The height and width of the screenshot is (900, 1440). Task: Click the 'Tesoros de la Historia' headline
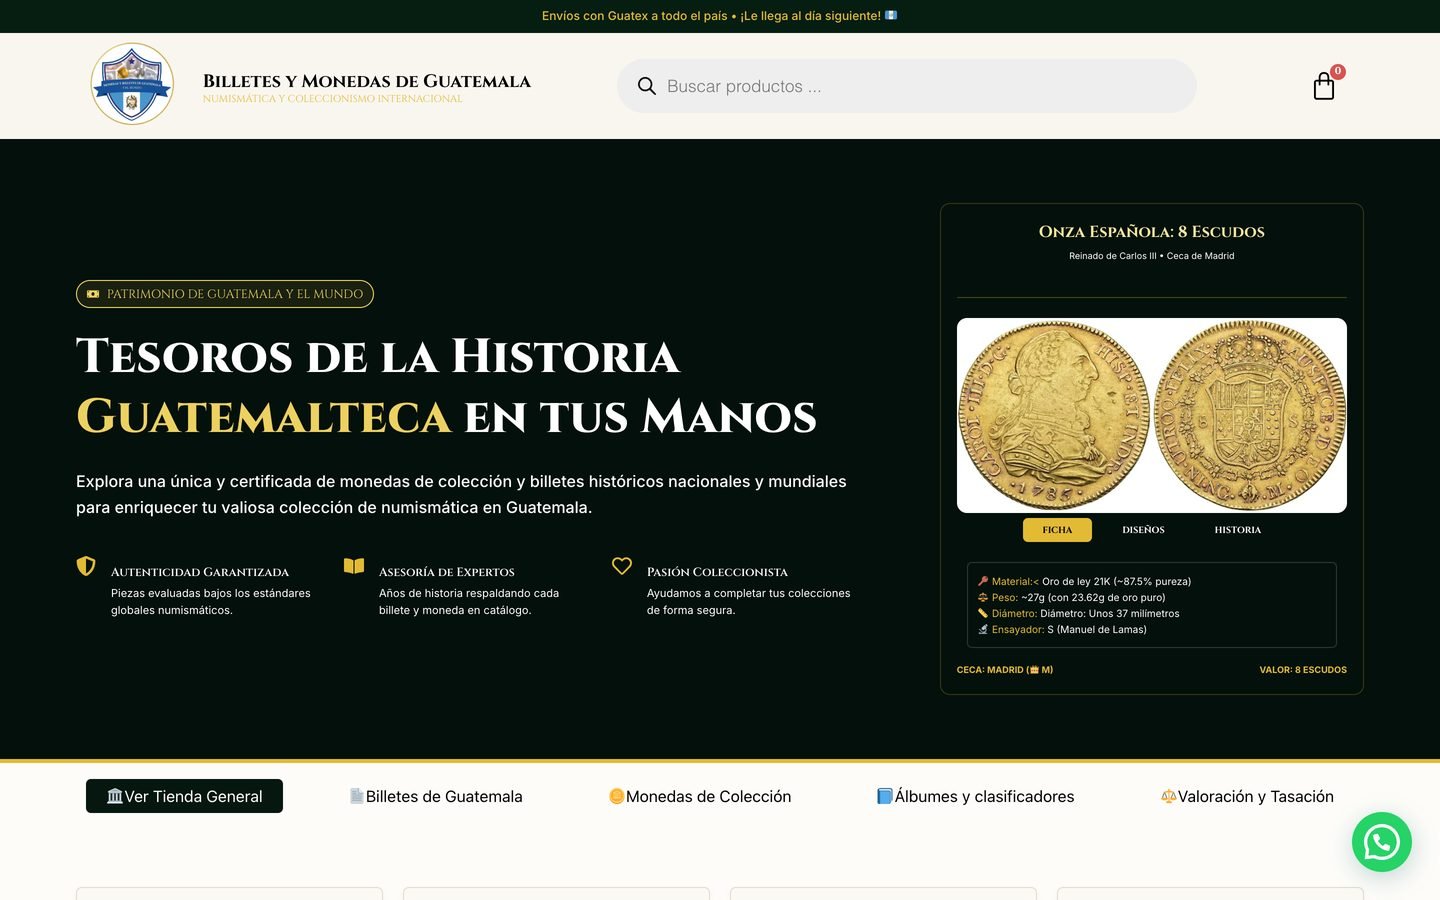(378, 357)
